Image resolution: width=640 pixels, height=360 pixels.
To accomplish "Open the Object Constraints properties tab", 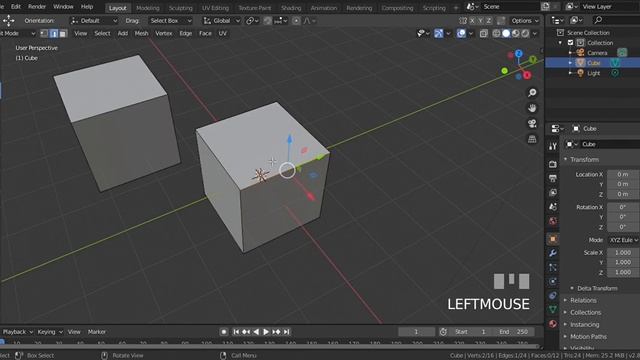I will [553, 295].
